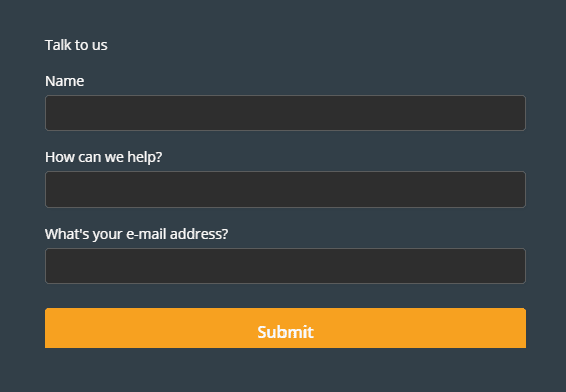Click inside the help request entry box

(285, 190)
